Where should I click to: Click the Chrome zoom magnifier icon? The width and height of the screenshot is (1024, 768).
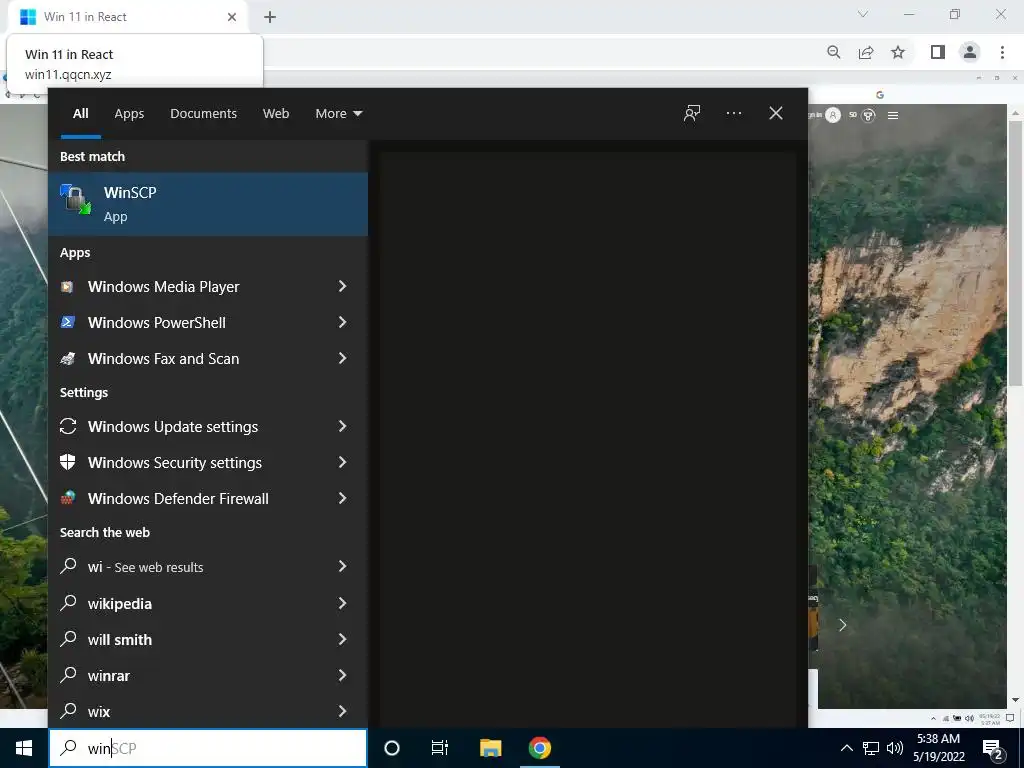click(x=833, y=52)
